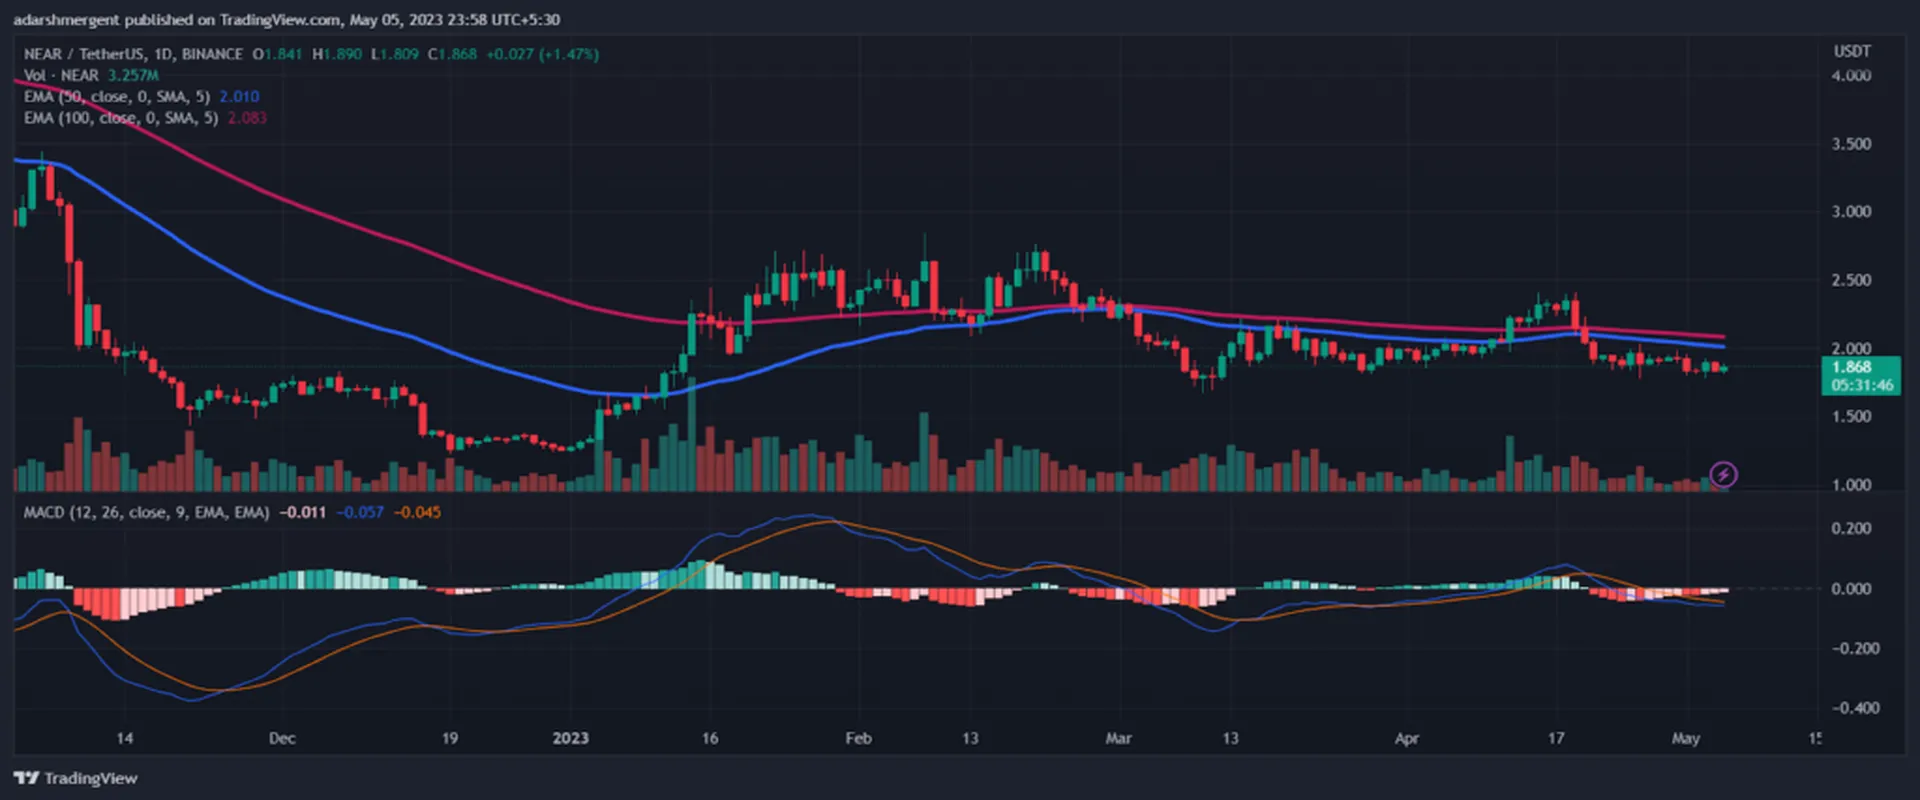
Task: Click the high price H1.890
Action: click(337, 54)
